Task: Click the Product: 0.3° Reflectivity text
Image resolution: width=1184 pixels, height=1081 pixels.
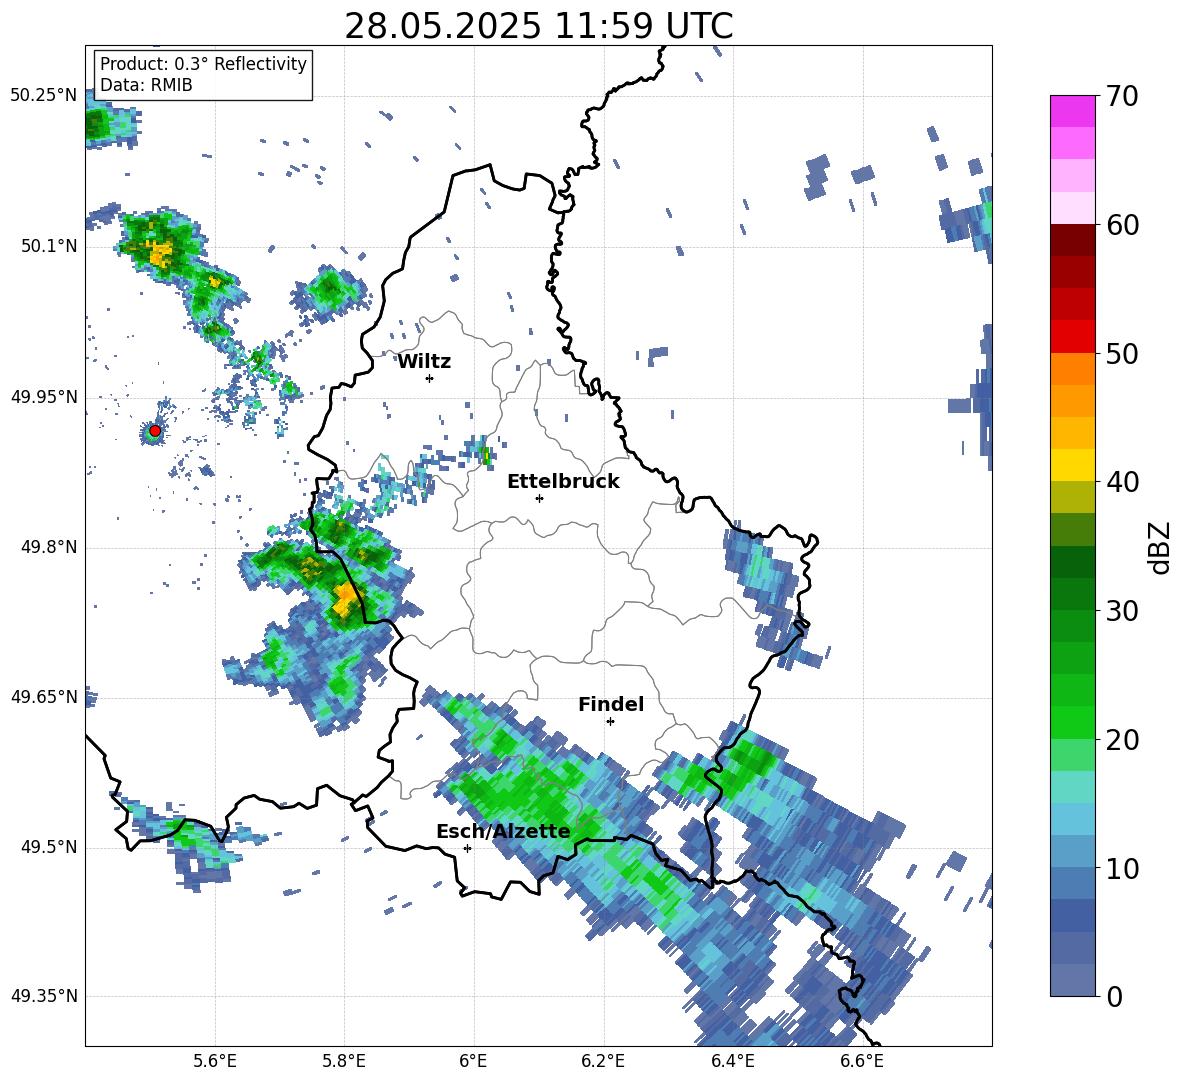Action: (x=203, y=63)
